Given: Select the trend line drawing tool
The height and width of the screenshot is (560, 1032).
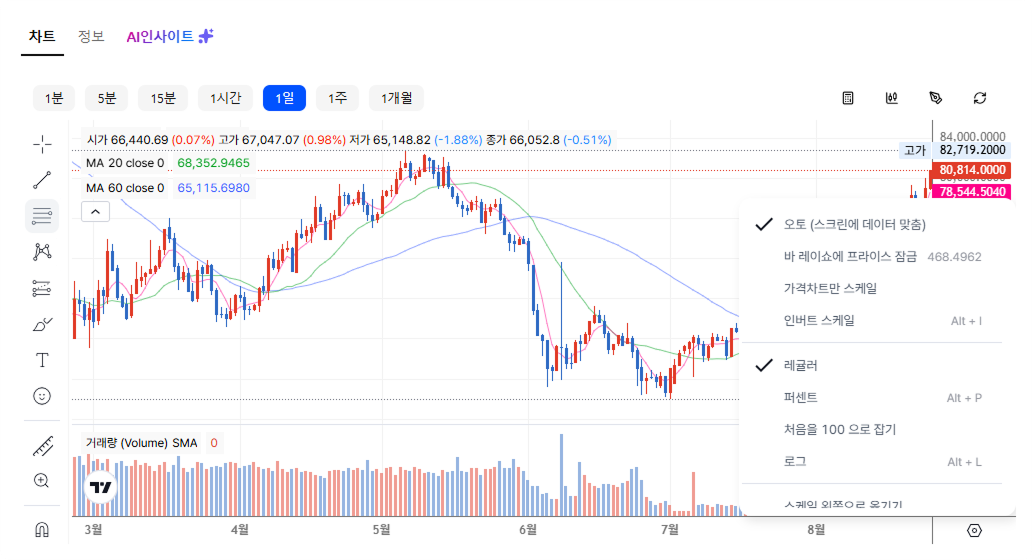Looking at the screenshot, I should [x=42, y=180].
